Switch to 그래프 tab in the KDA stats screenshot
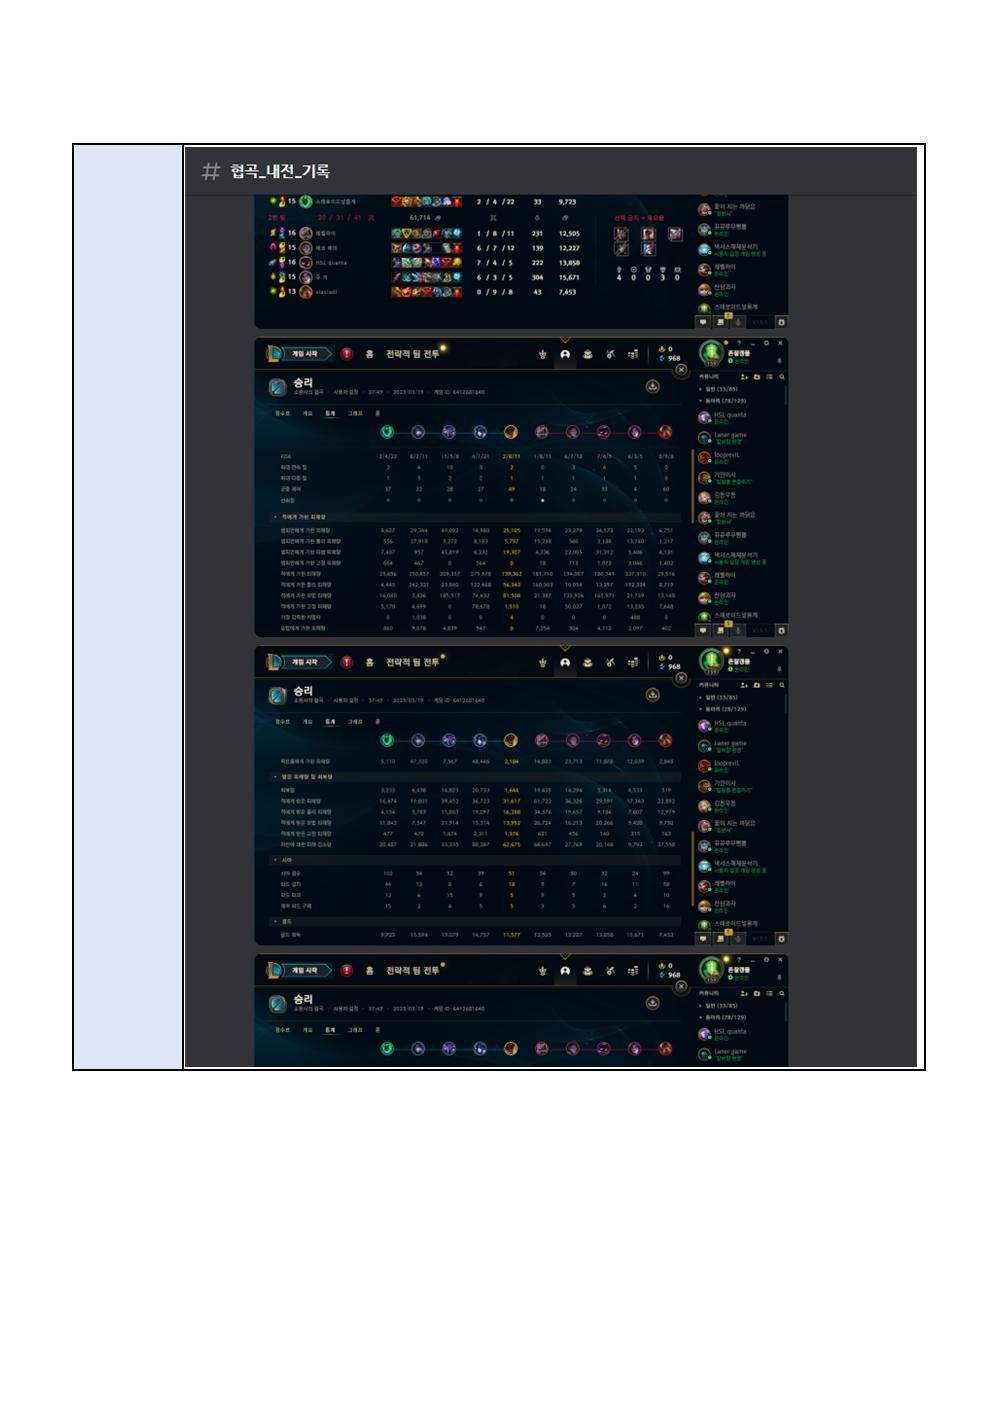992x1403 pixels. (x=355, y=413)
